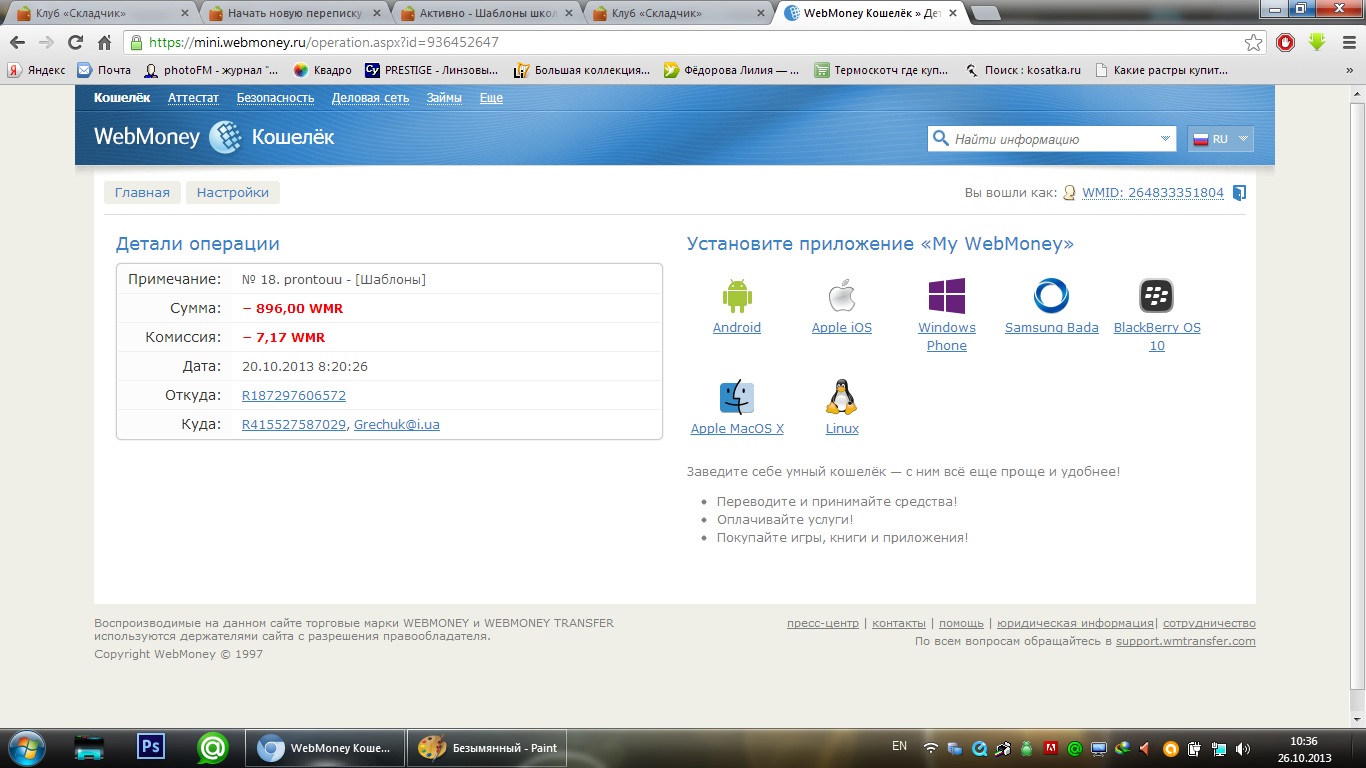This screenshot has width=1366, height=768.
Task: Click the WebMoney globe logo
Action: pyautogui.click(x=225, y=137)
